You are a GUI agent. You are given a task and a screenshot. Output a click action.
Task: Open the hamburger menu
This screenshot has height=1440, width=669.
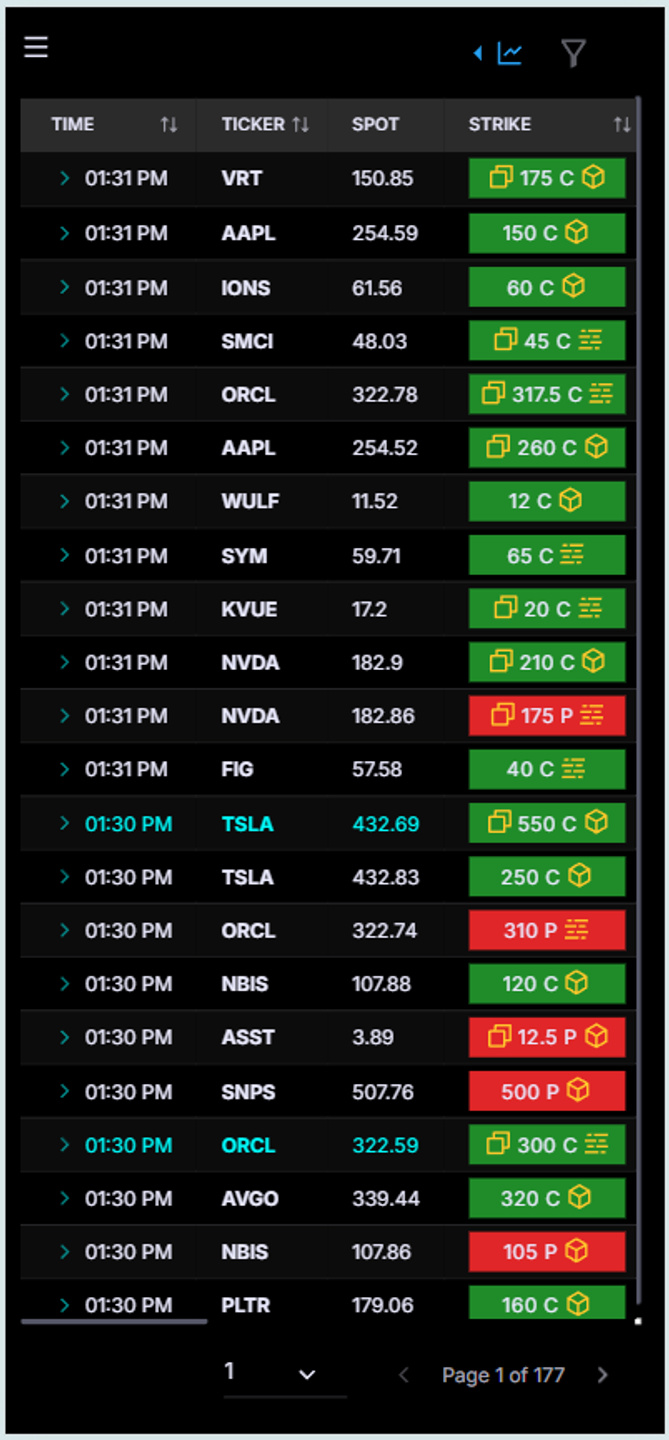(x=36, y=47)
